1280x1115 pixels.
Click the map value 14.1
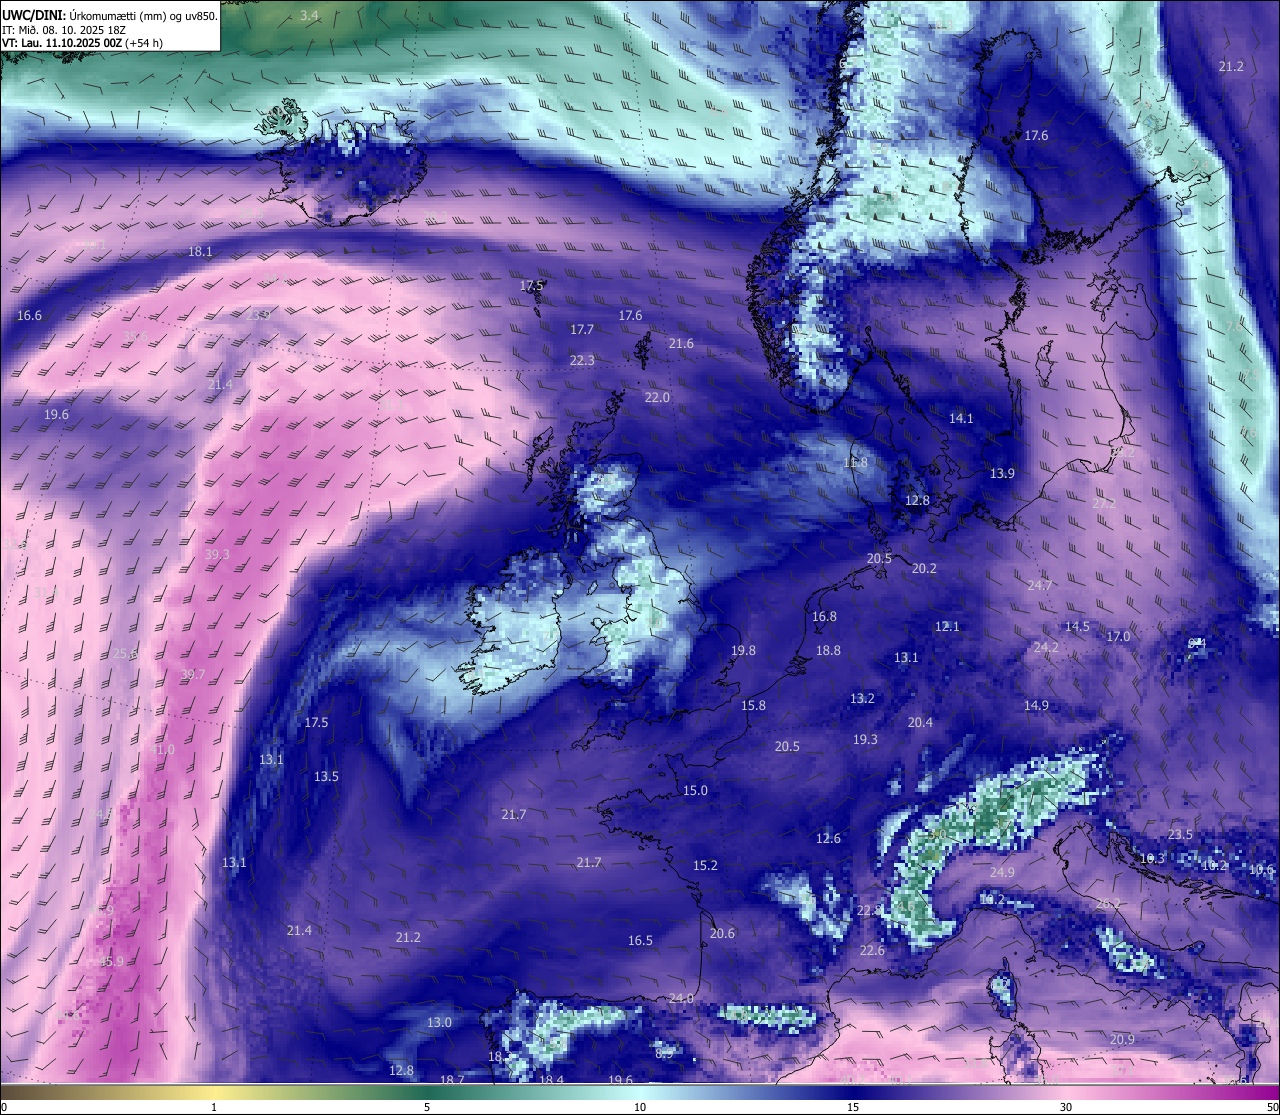(961, 419)
